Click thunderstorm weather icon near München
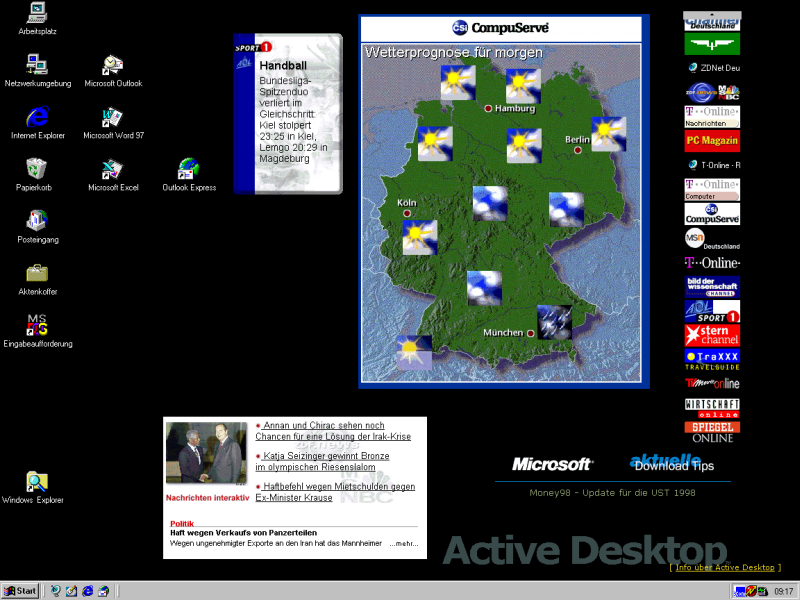This screenshot has height=600, width=800. [555, 322]
